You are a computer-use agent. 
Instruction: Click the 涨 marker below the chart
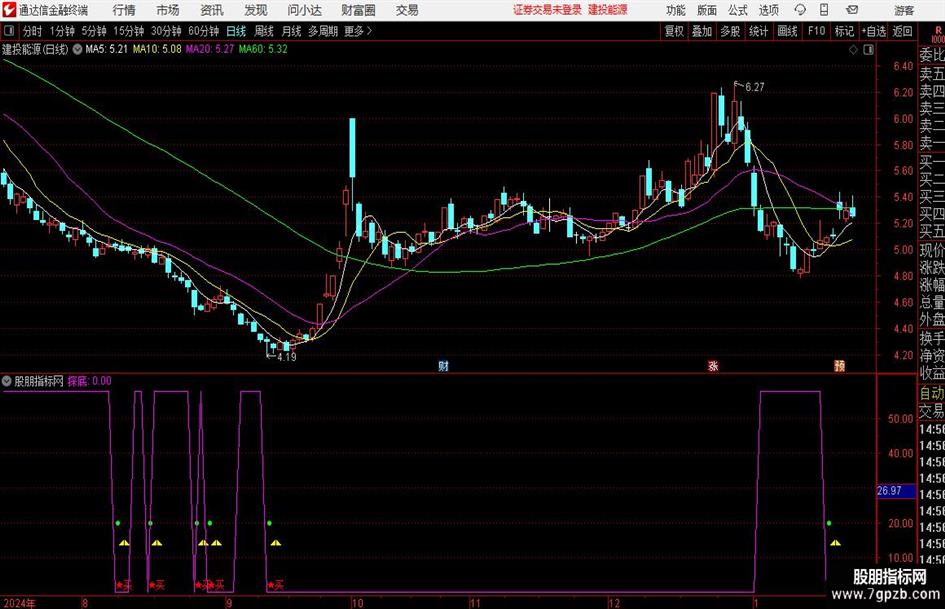(x=713, y=365)
